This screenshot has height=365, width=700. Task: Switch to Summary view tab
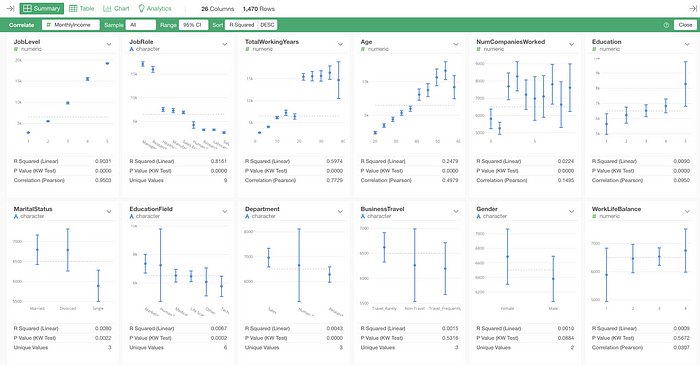pos(42,8)
